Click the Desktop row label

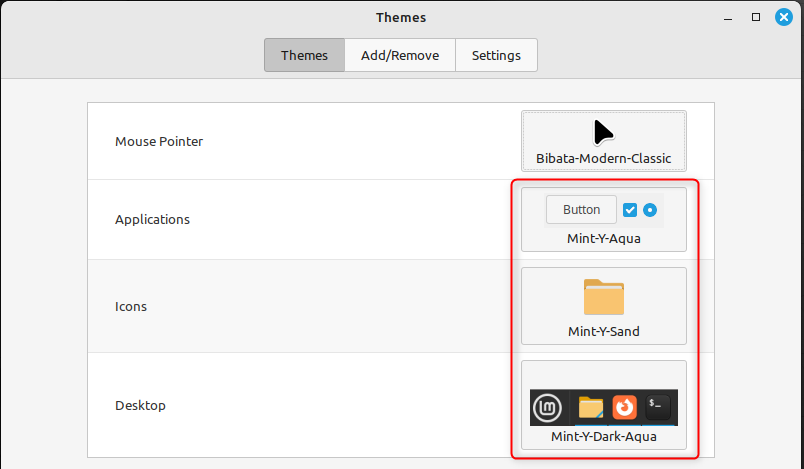[x=140, y=405]
